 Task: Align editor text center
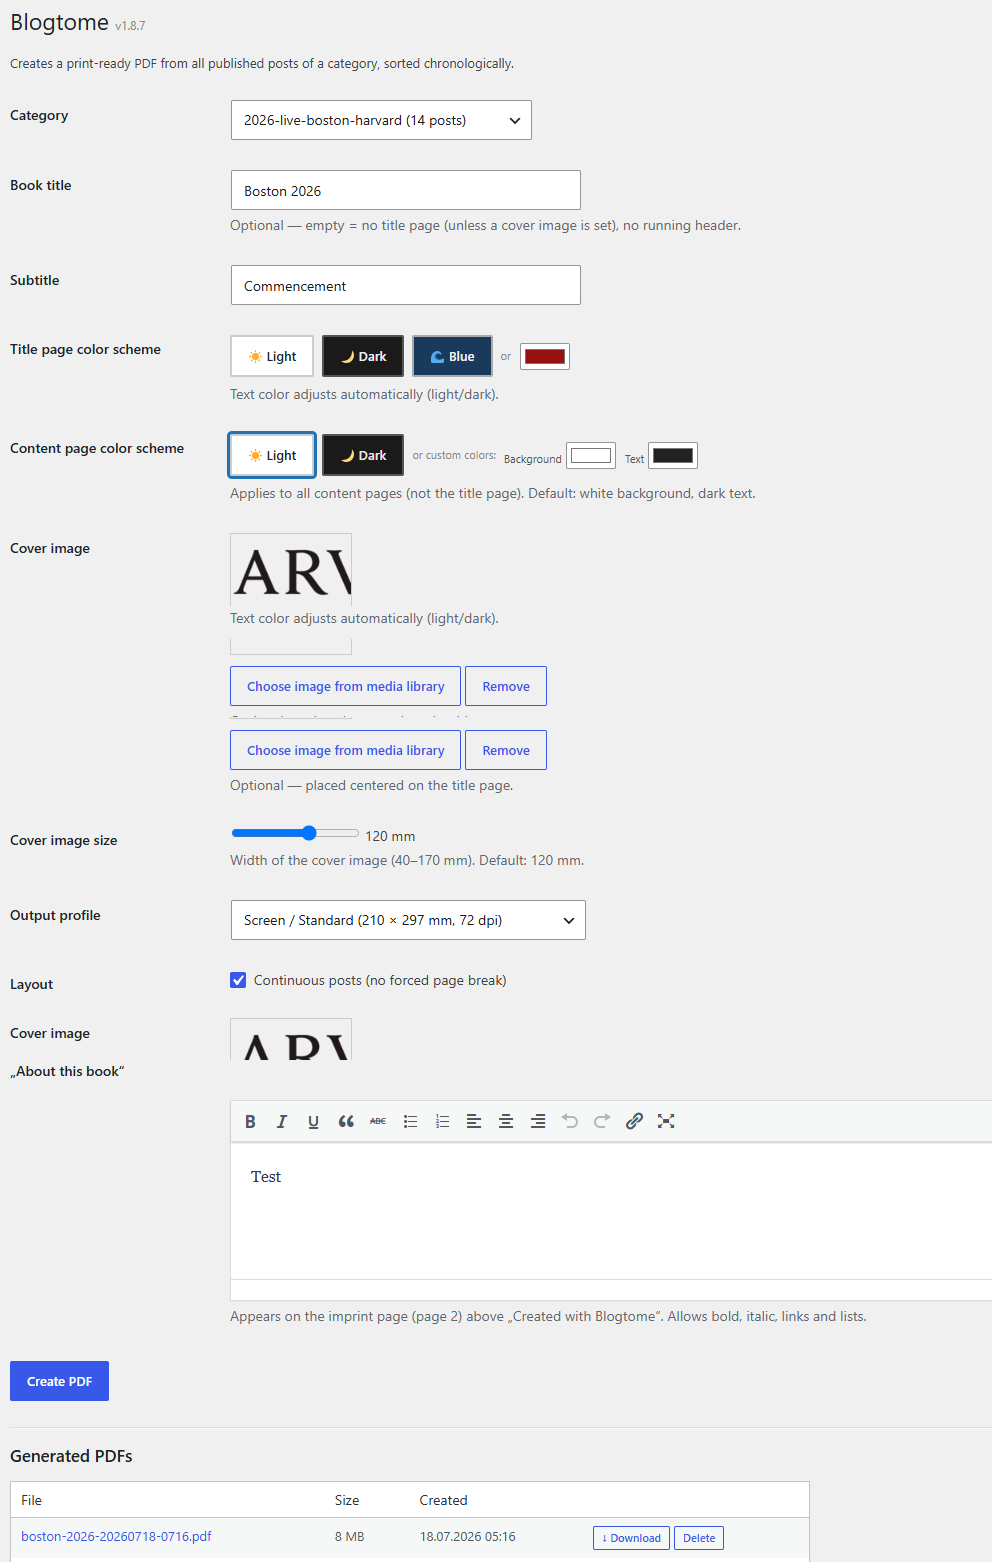point(506,1121)
